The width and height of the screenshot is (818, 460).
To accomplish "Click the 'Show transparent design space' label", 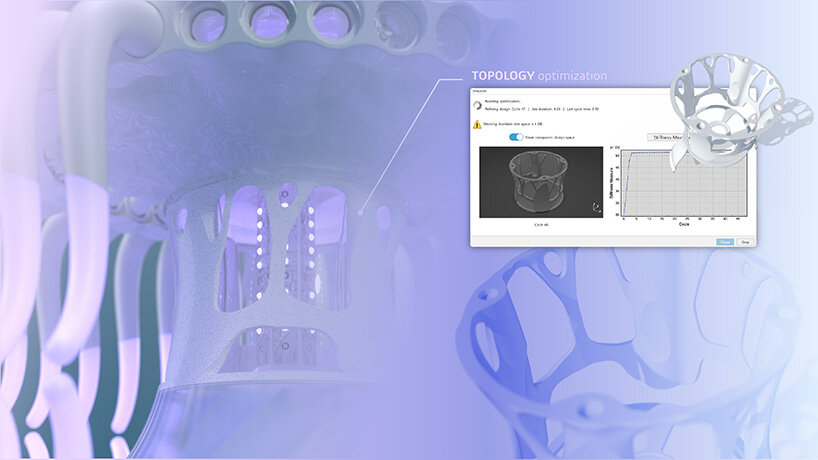I will coord(550,137).
